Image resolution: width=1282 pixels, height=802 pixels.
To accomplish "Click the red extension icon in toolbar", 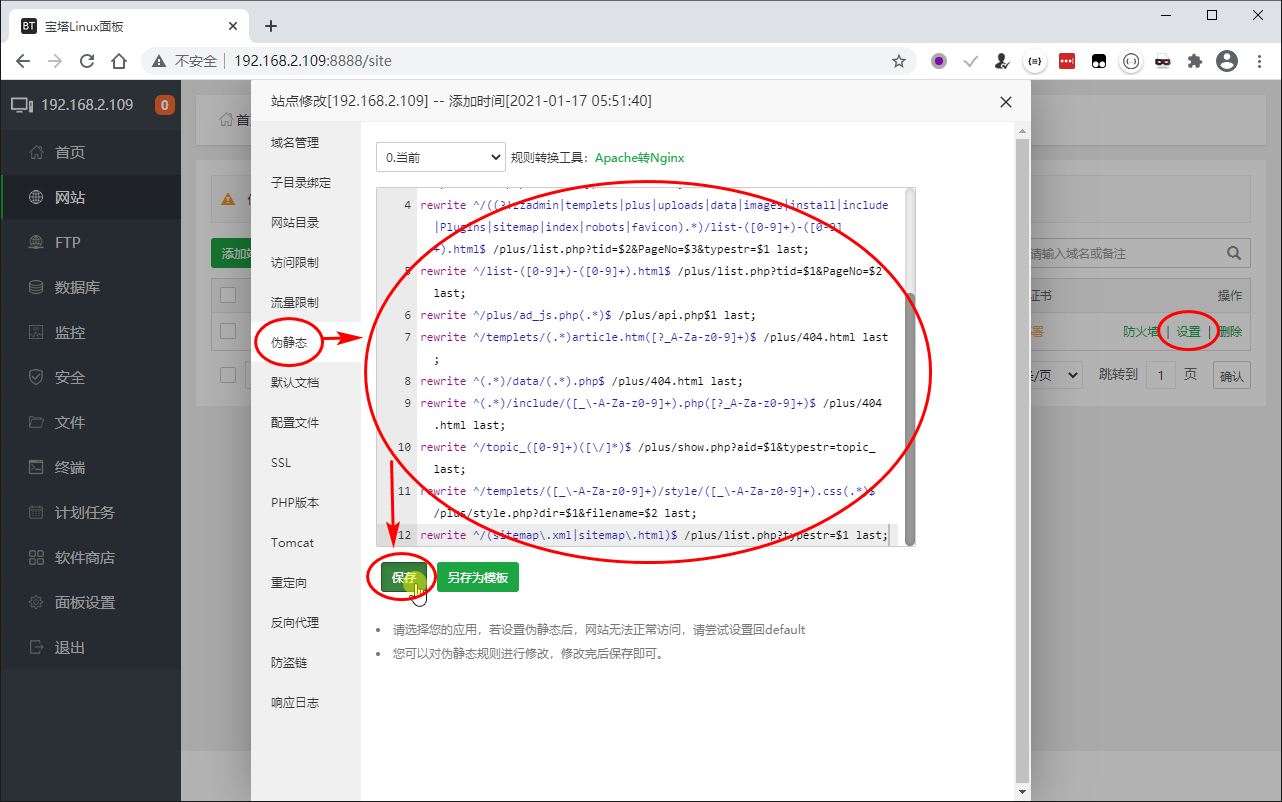I will tap(1067, 61).
